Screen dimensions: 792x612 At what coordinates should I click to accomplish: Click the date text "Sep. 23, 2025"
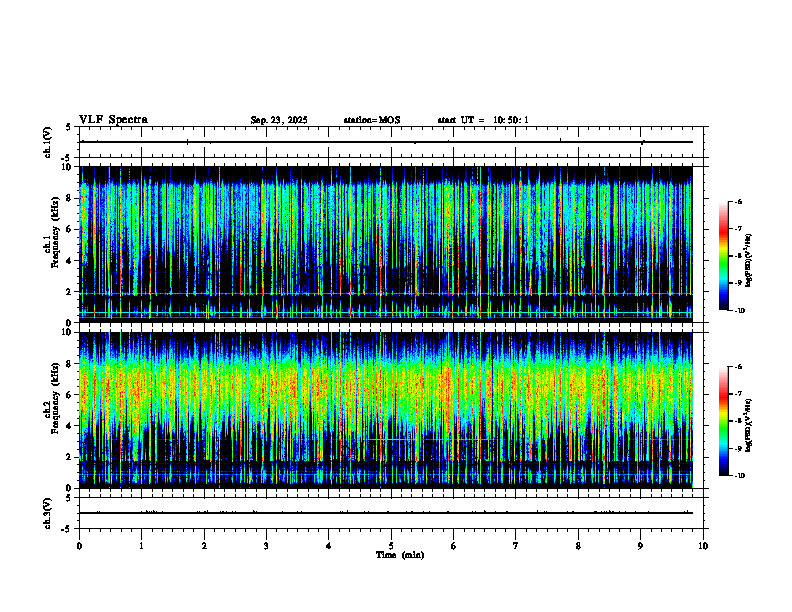coord(279,120)
